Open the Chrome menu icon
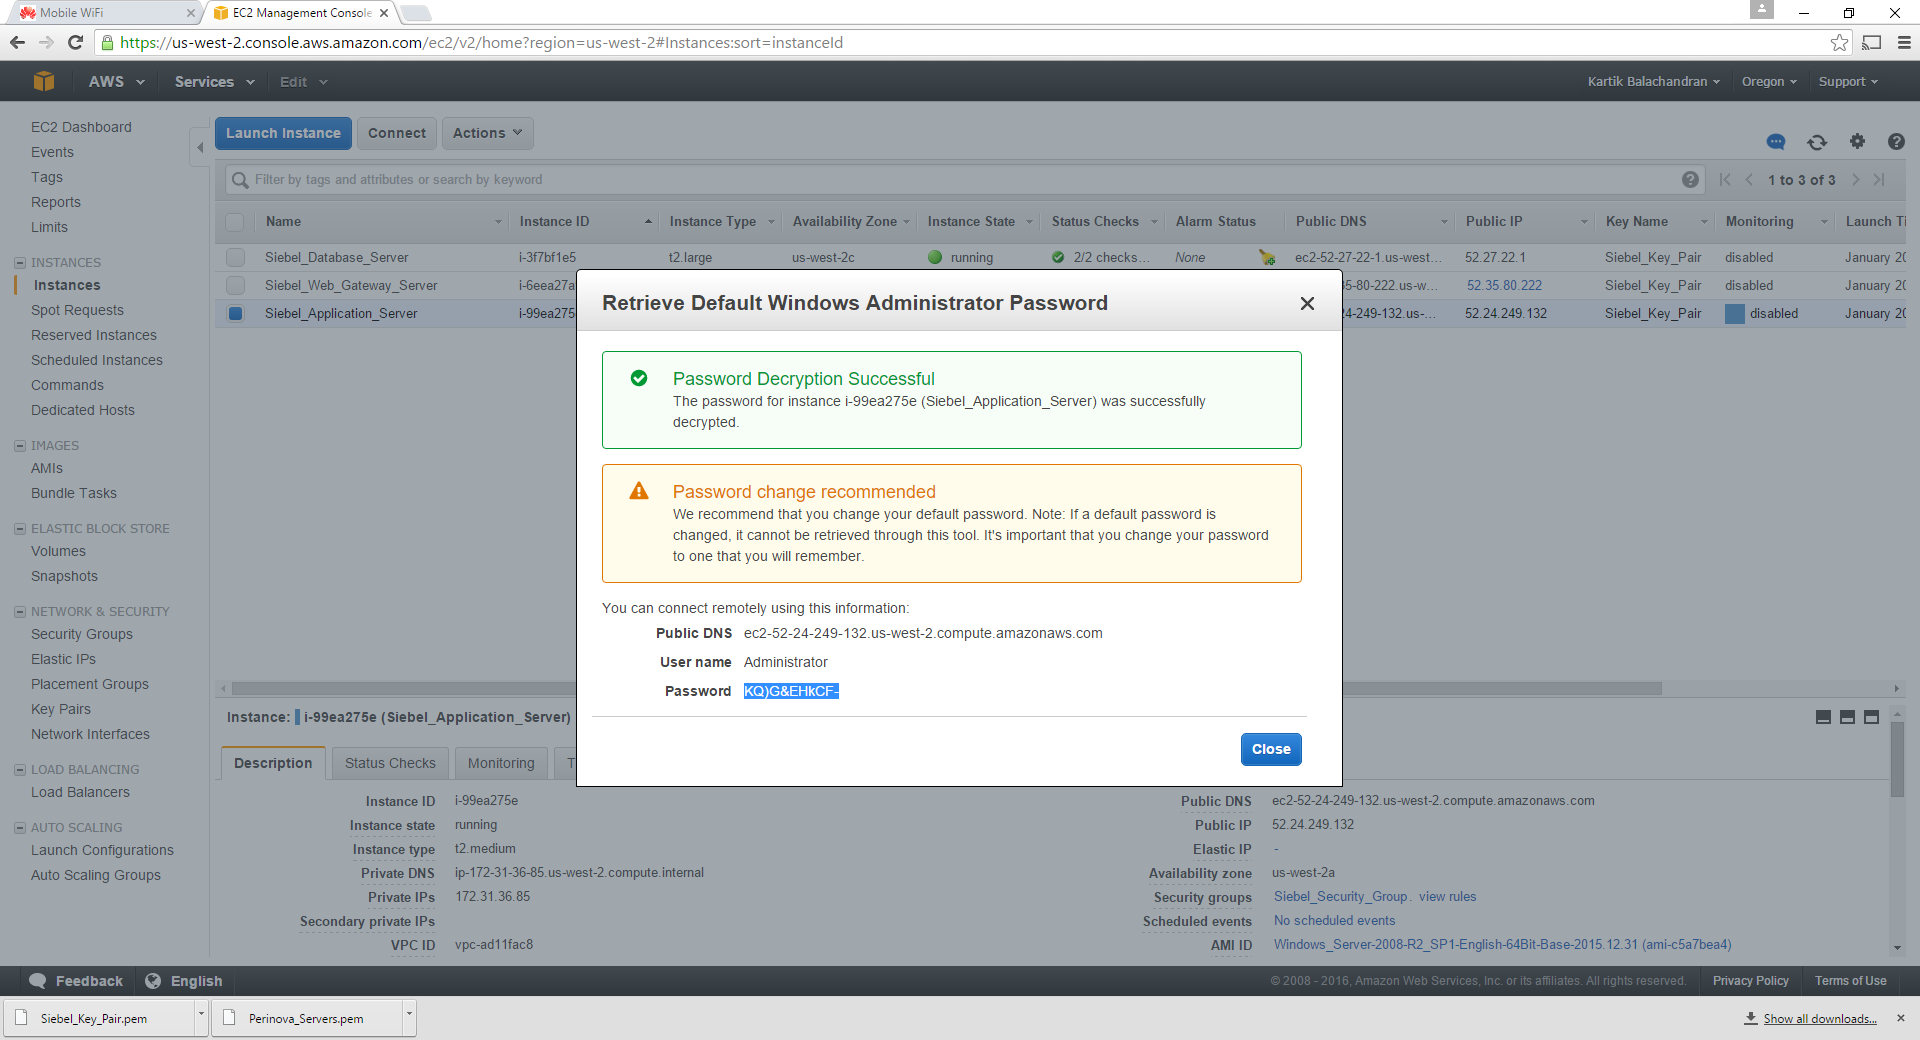The width and height of the screenshot is (1920, 1040). click(x=1904, y=42)
